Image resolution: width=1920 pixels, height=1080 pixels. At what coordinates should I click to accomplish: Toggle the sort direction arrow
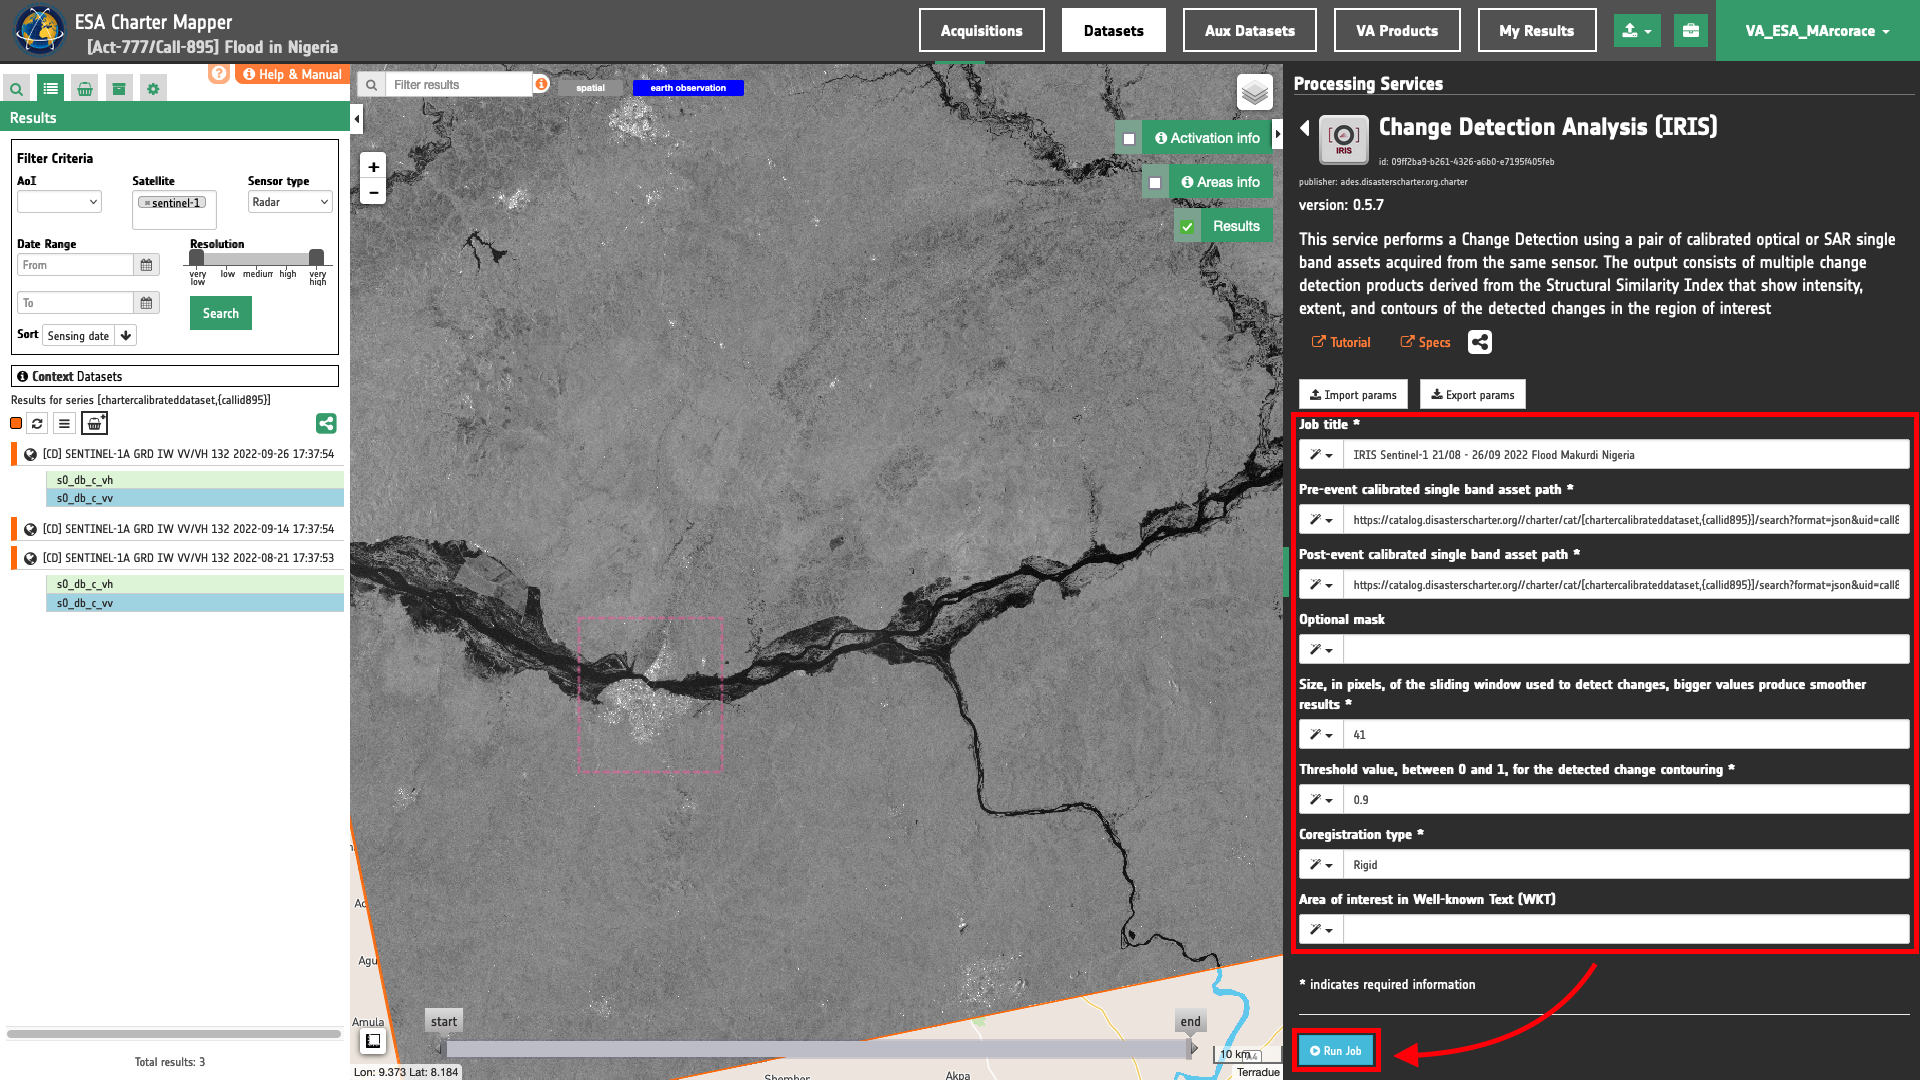tap(126, 336)
